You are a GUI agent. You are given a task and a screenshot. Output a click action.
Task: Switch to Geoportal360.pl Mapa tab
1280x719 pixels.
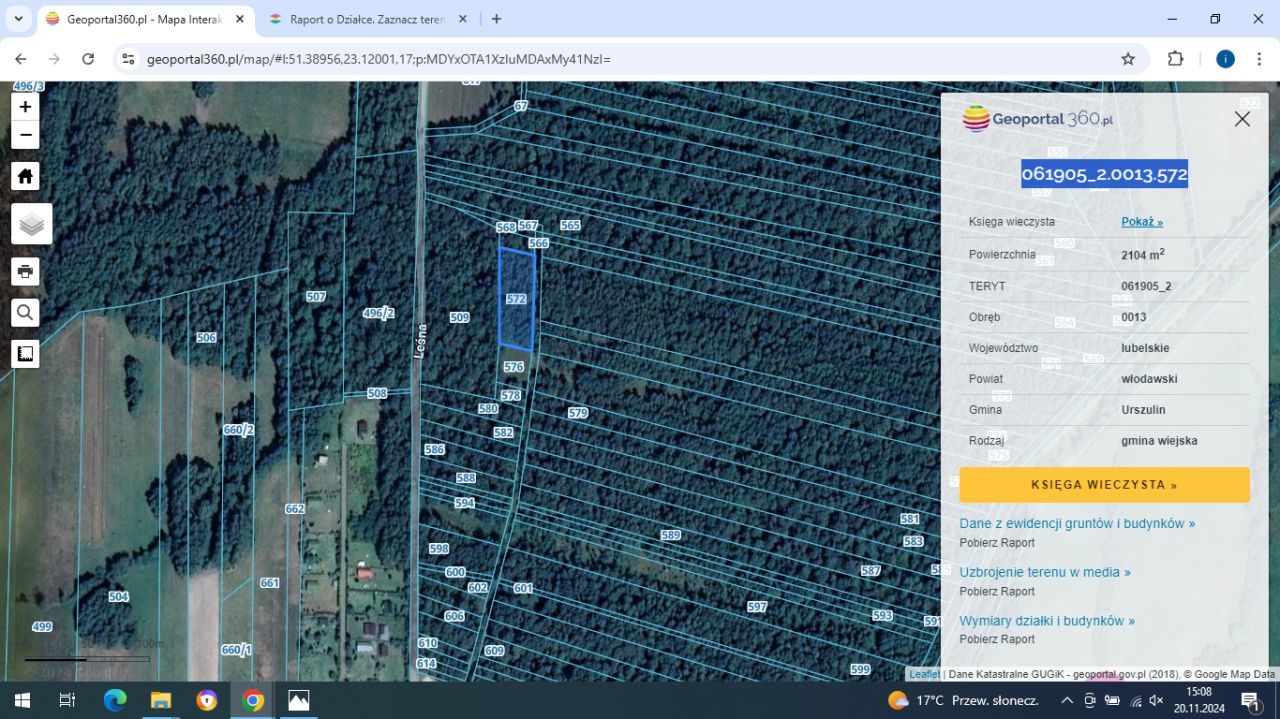(145, 19)
